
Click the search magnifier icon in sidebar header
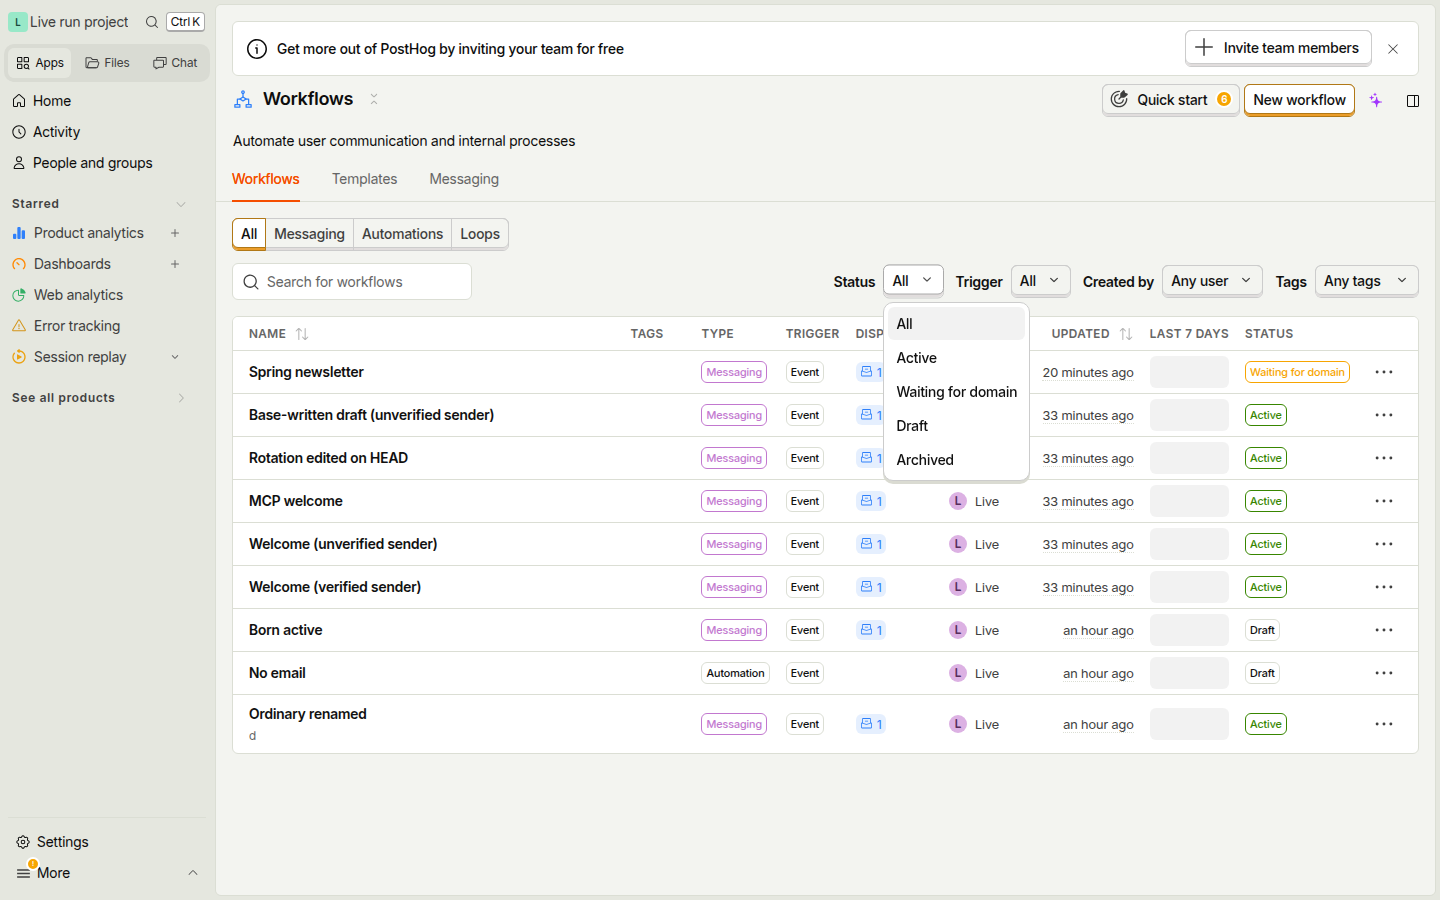tap(152, 22)
